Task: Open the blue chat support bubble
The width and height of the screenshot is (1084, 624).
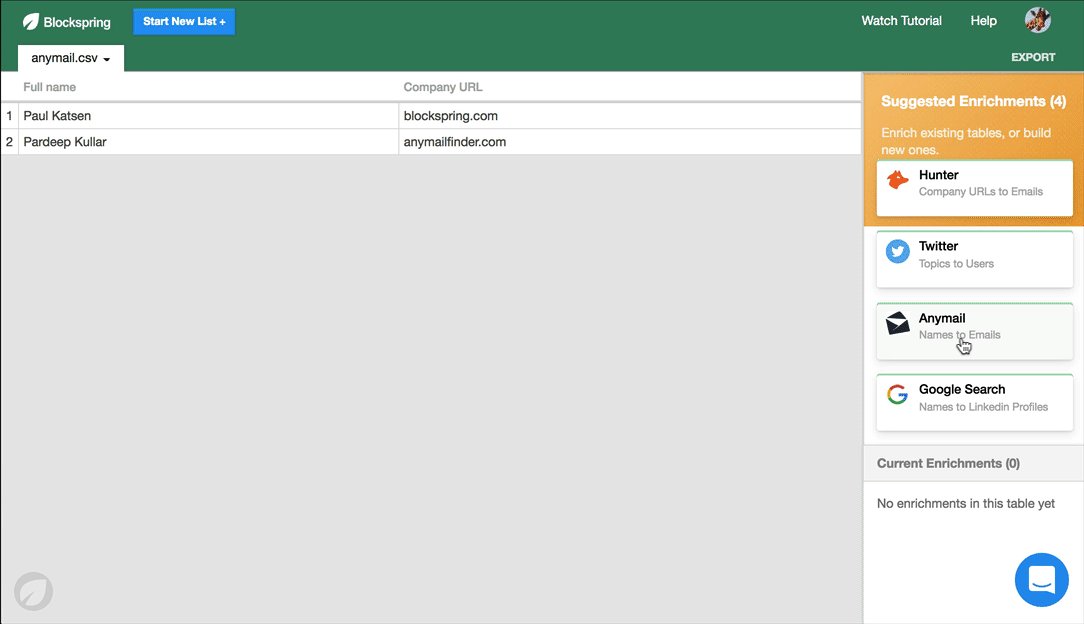Action: pyautogui.click(x=1041, y=580)
